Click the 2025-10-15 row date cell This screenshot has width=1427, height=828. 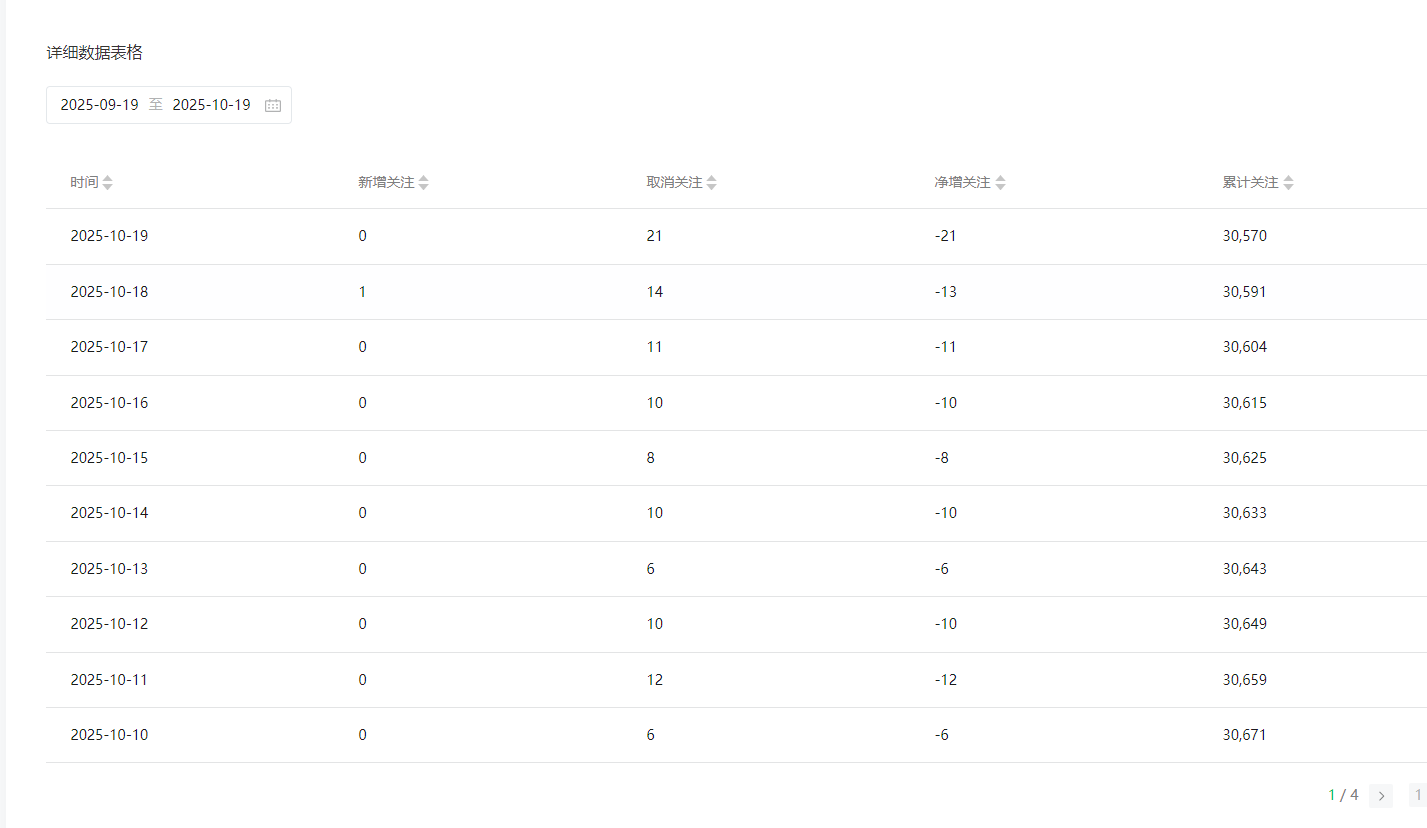pos(109,458)
